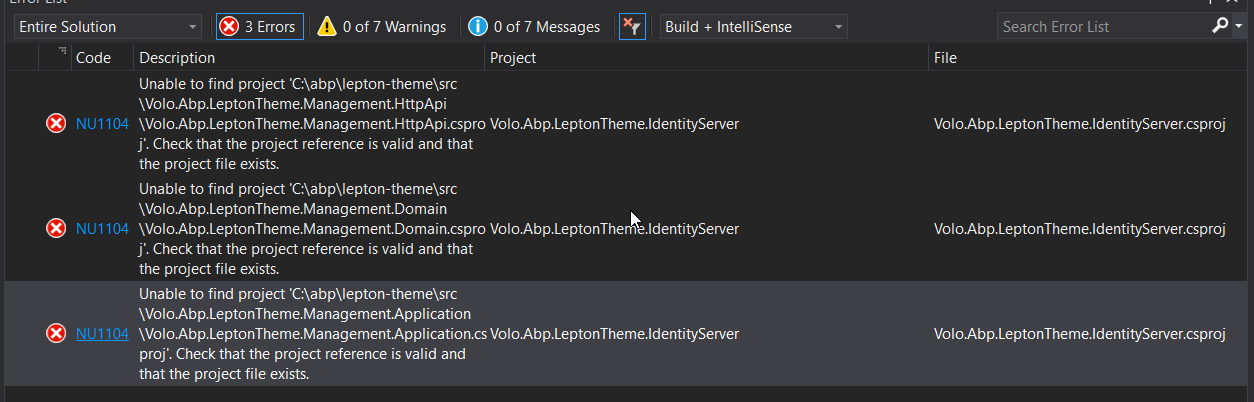Click the magnifier icon in Search Error List
Screen dimensions: 1254x402
click(1220, 26)
